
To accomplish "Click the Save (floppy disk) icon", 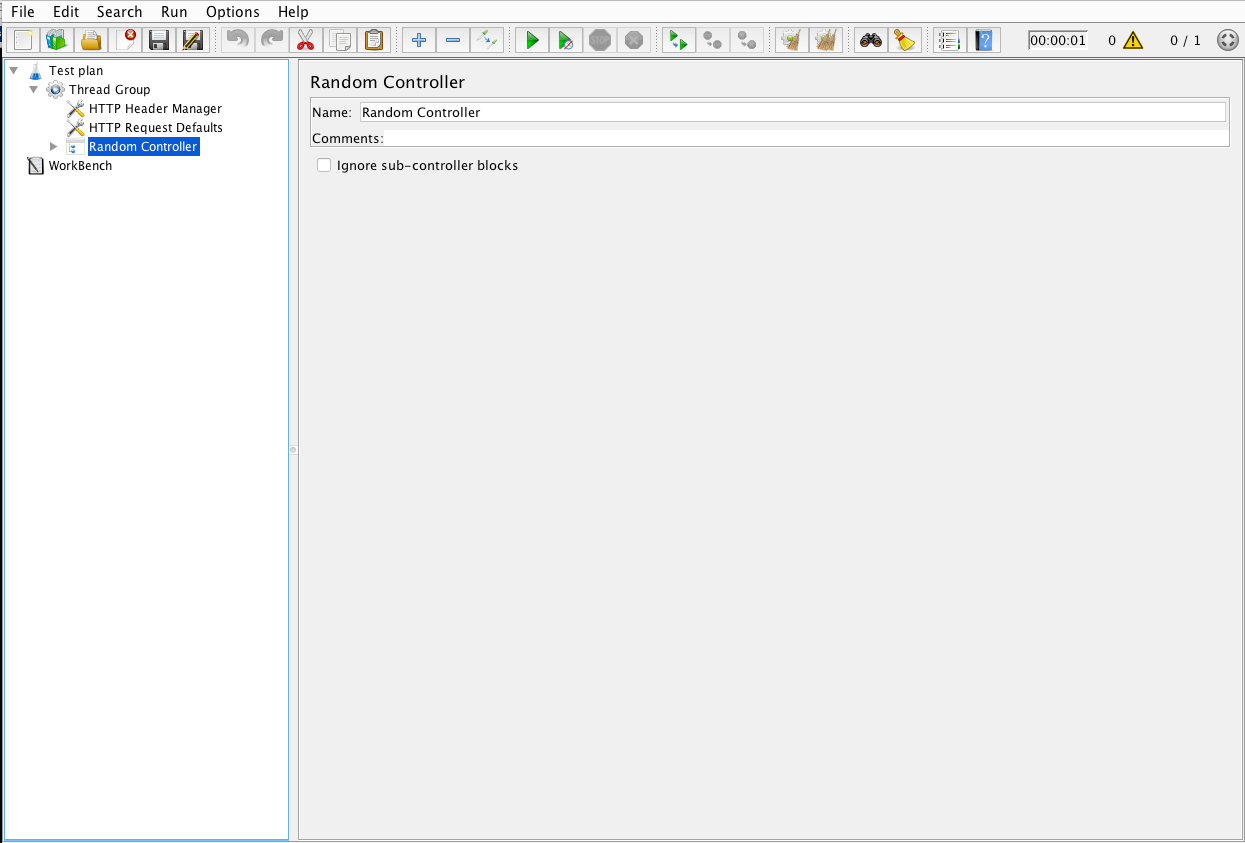I will click(x=158, y=40).
